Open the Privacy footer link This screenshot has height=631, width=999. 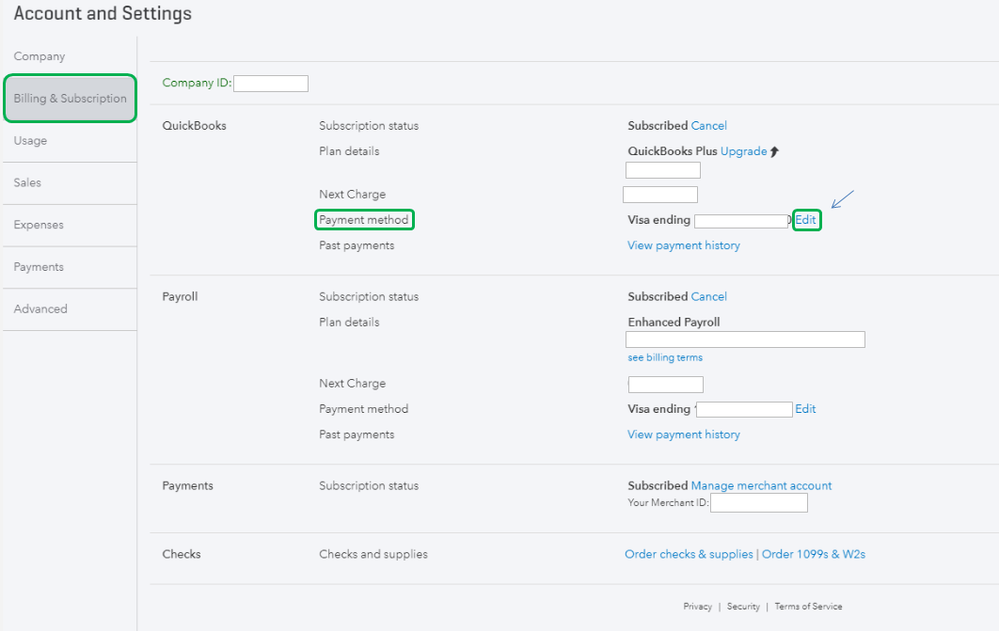click(698, 606)
